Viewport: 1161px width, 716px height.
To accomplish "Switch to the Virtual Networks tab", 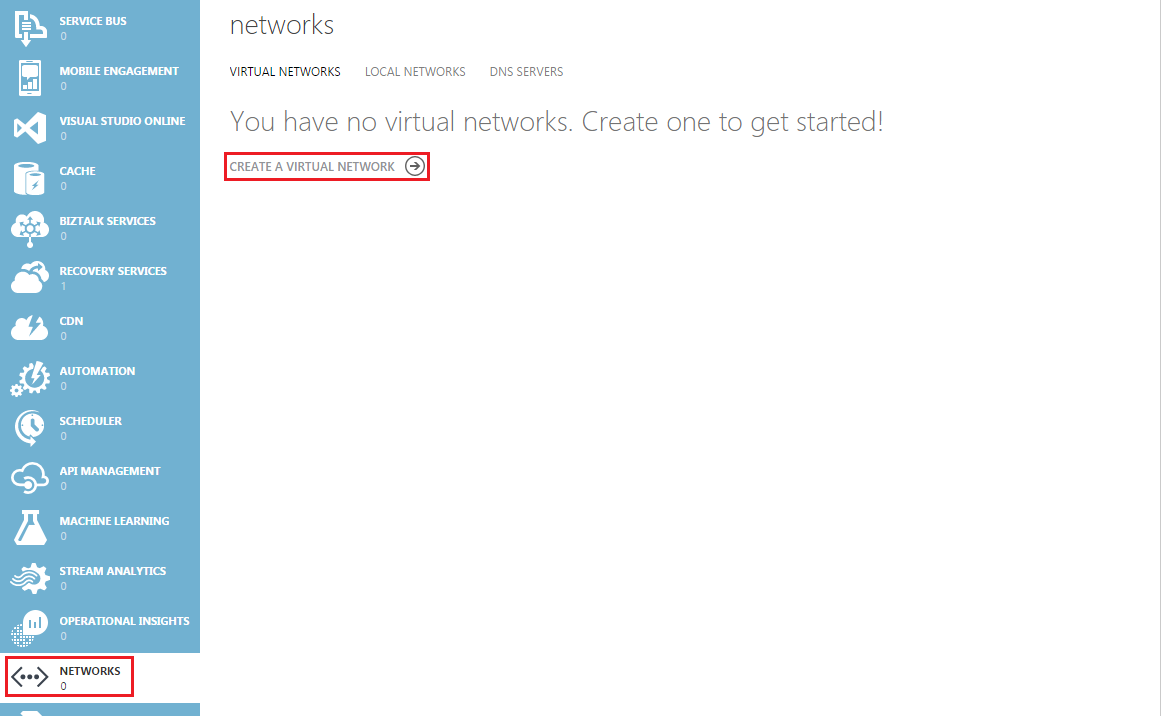I will tap(285, 72).
